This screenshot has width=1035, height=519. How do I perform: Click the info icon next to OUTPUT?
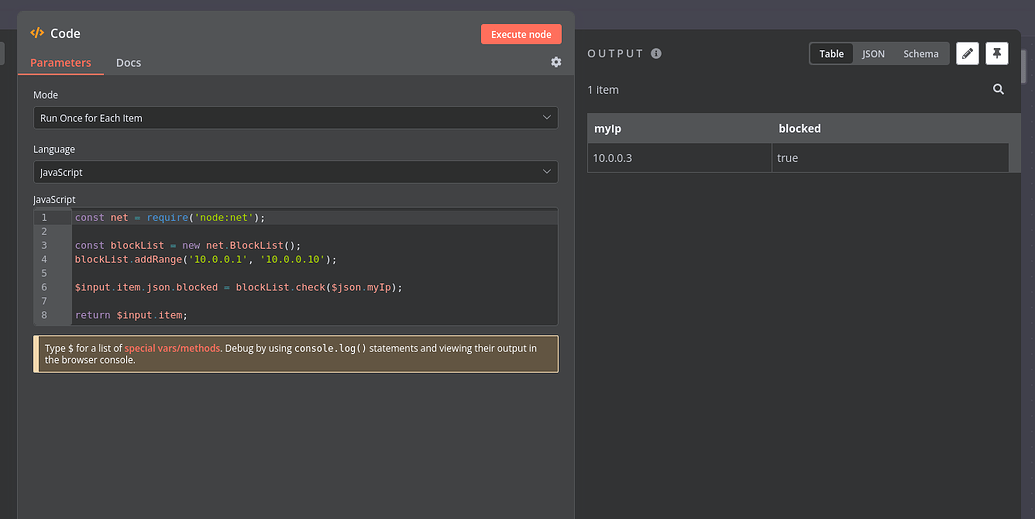point(656,53)
